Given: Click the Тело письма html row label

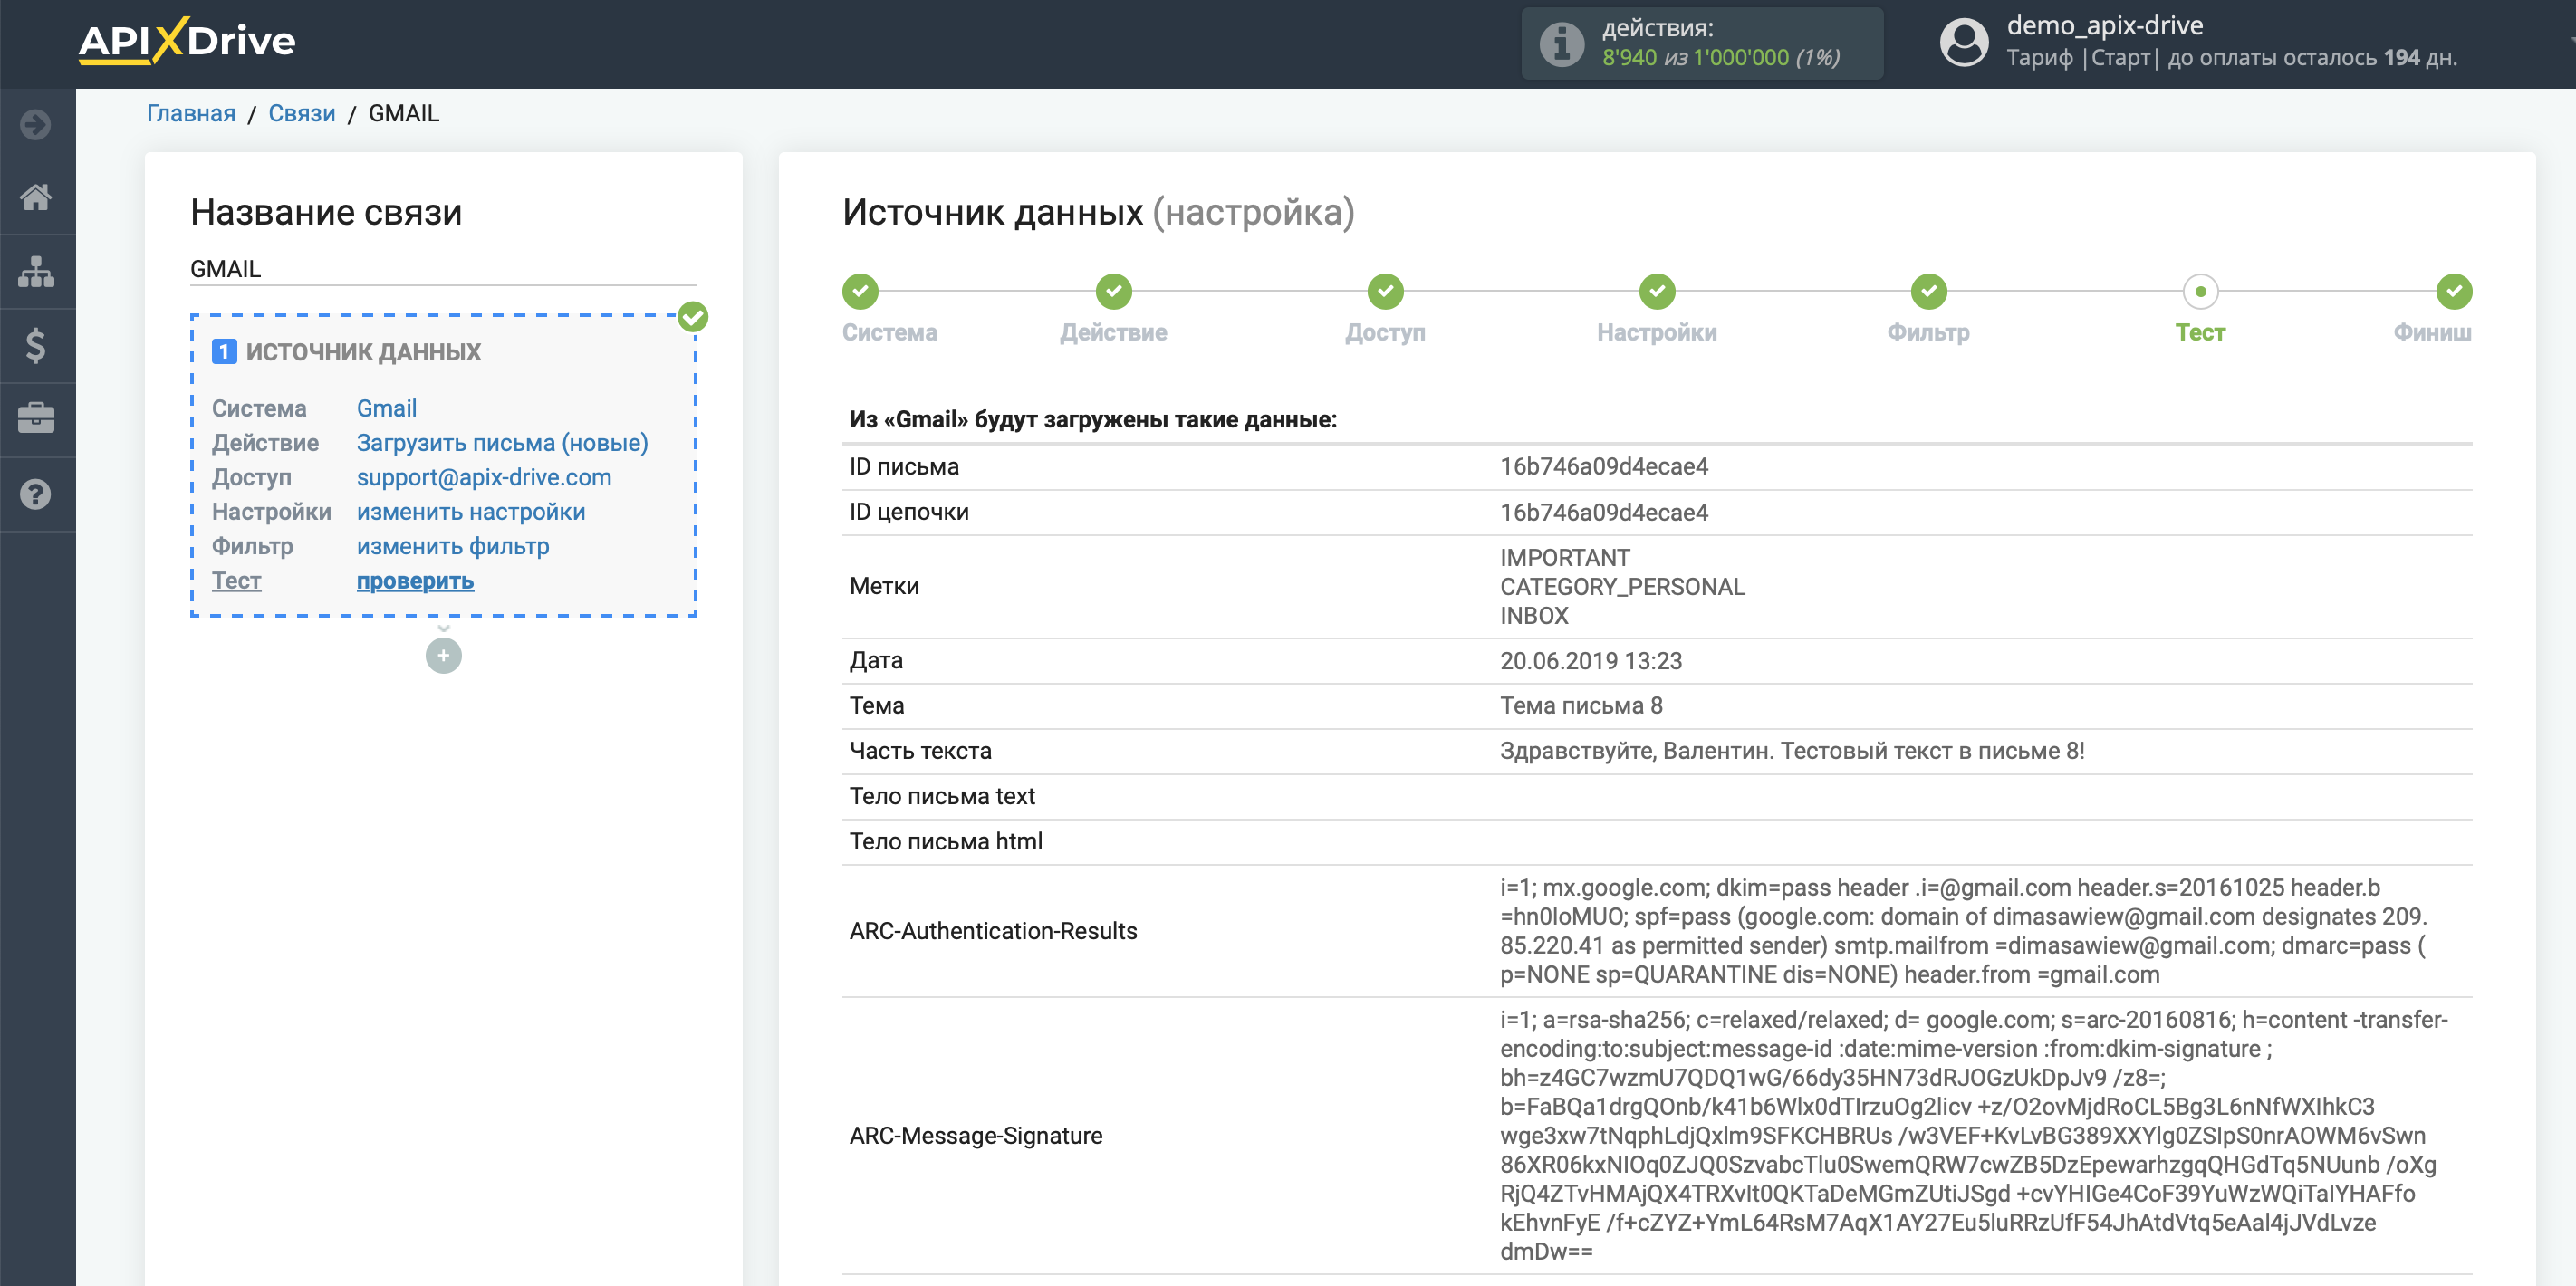Looking at the screenshot, I should point(946,841).
